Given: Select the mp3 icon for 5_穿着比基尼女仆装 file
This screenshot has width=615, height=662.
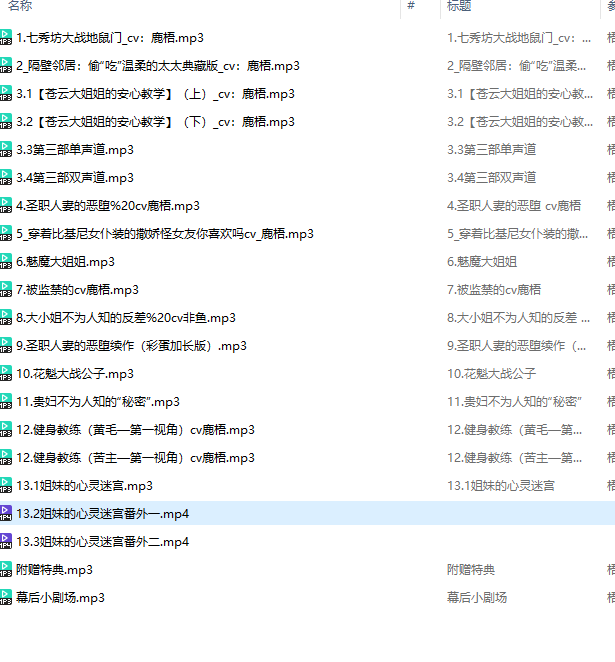Looking at the screenshot, I should pos(6,233).
